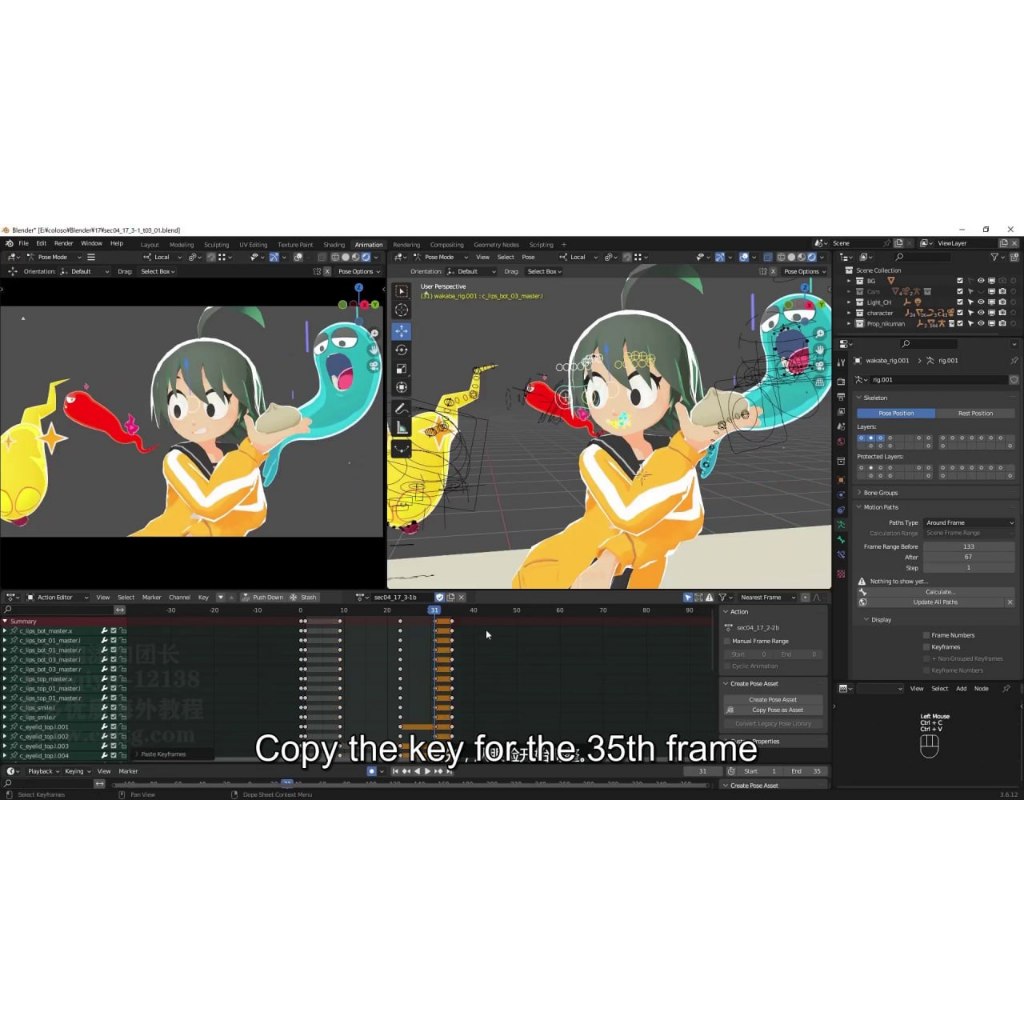Click the Blender logo icon in menu bar

9,244
